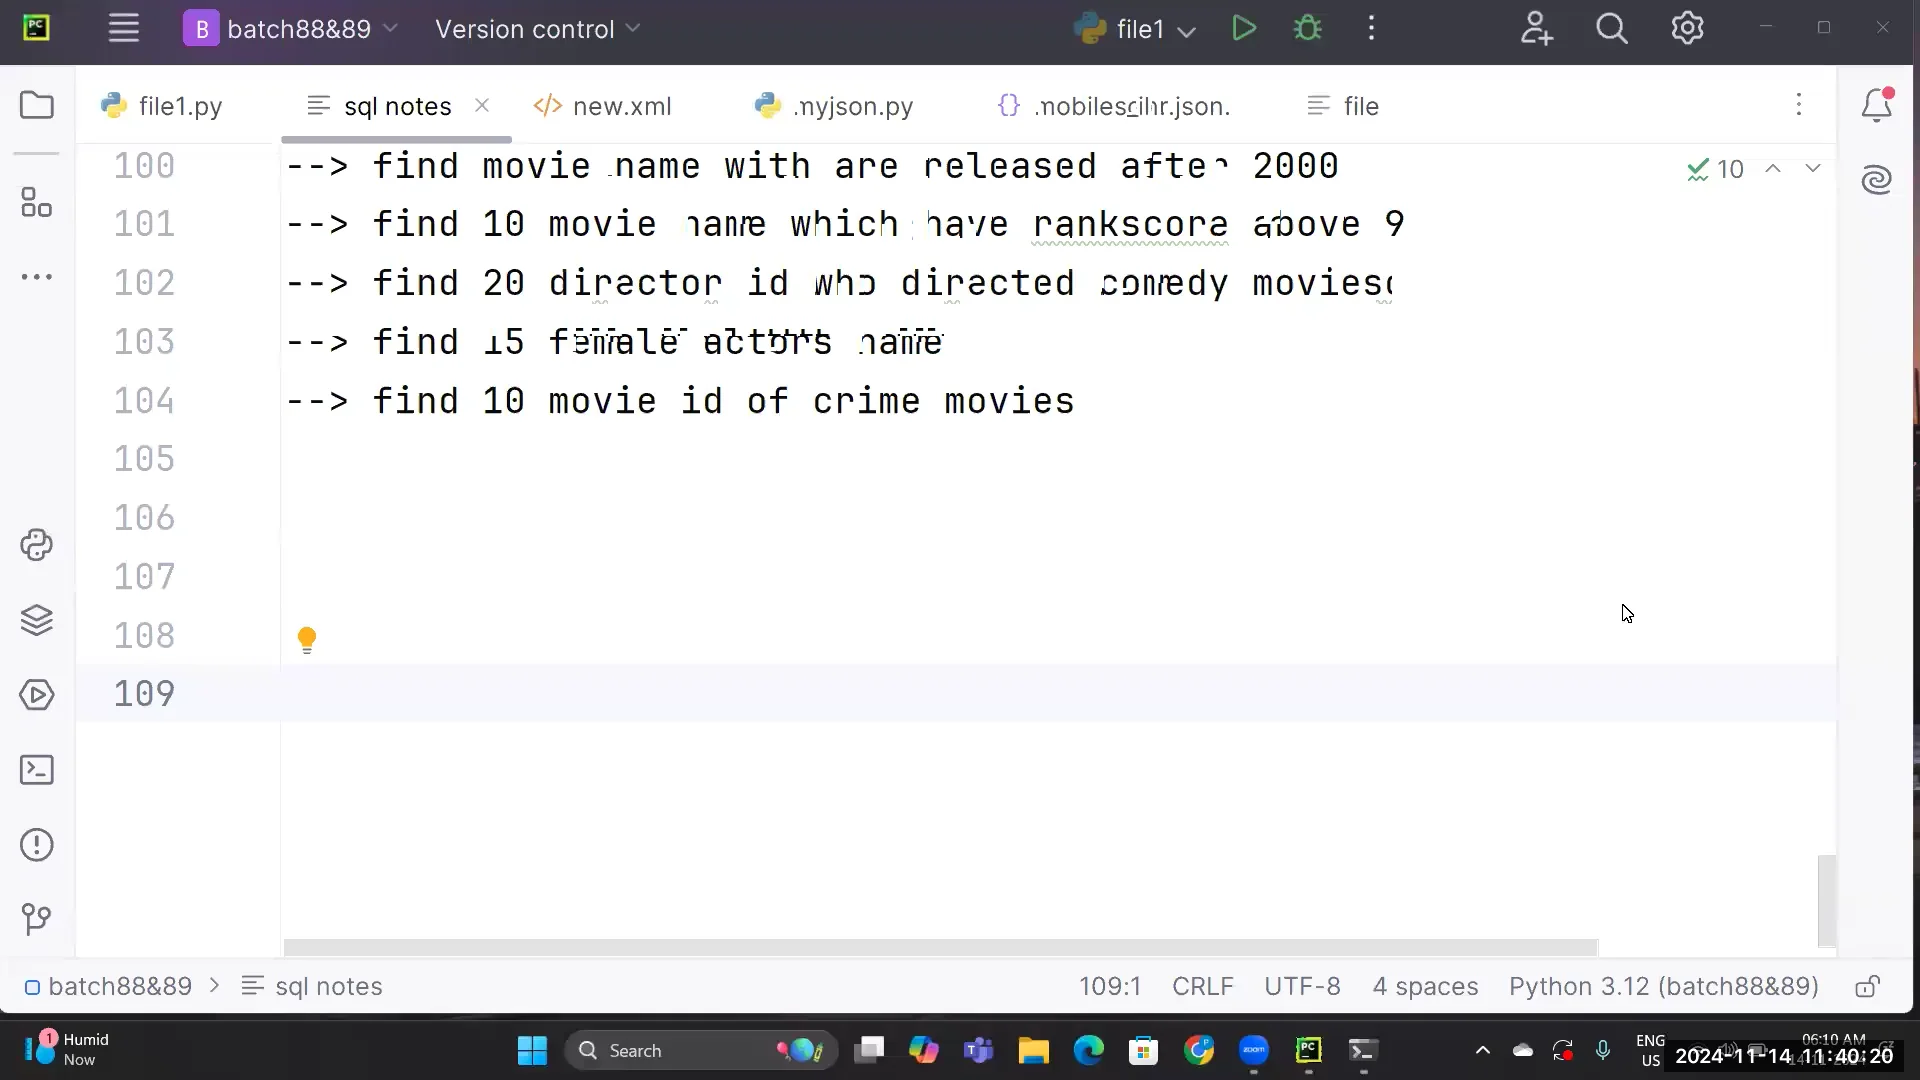
Task: Open the Terminal tool window
Action: pyautogui.click(x=37, y=770)
